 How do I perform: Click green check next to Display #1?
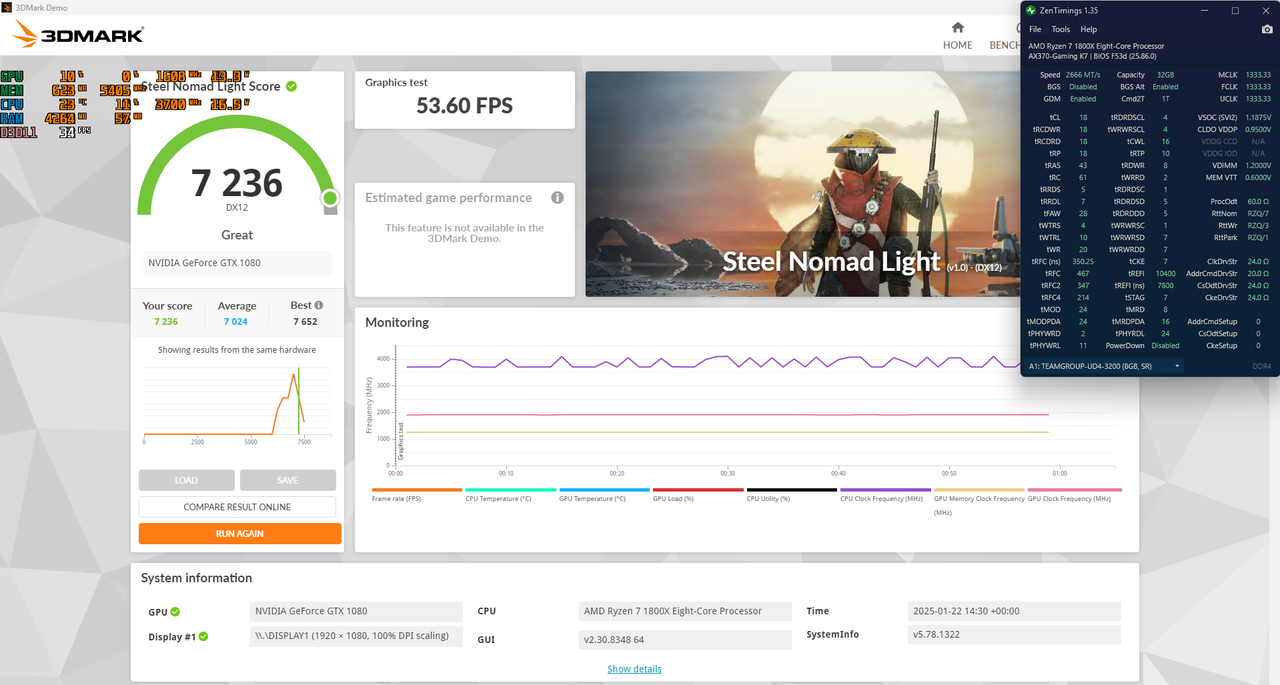click(203, 636)
